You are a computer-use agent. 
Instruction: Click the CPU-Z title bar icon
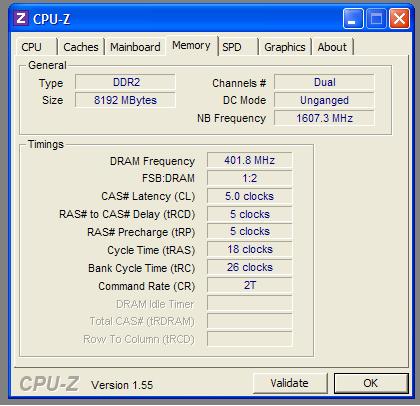click(x=21, y=18)
